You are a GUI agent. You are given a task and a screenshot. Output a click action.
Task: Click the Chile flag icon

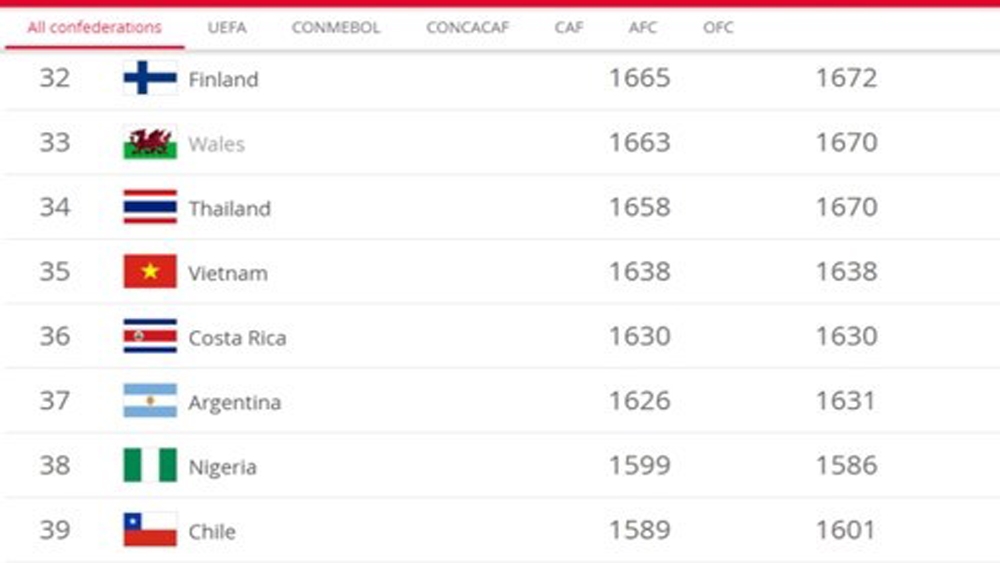coord(150,529)
